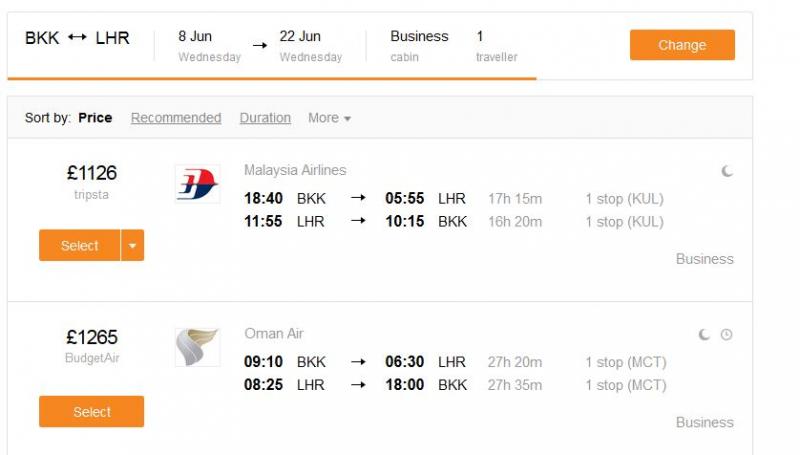The width and height of the screenshot is (800, 455).
Task: Select the £1265 Oman Air fare
Action: (91, 412)
